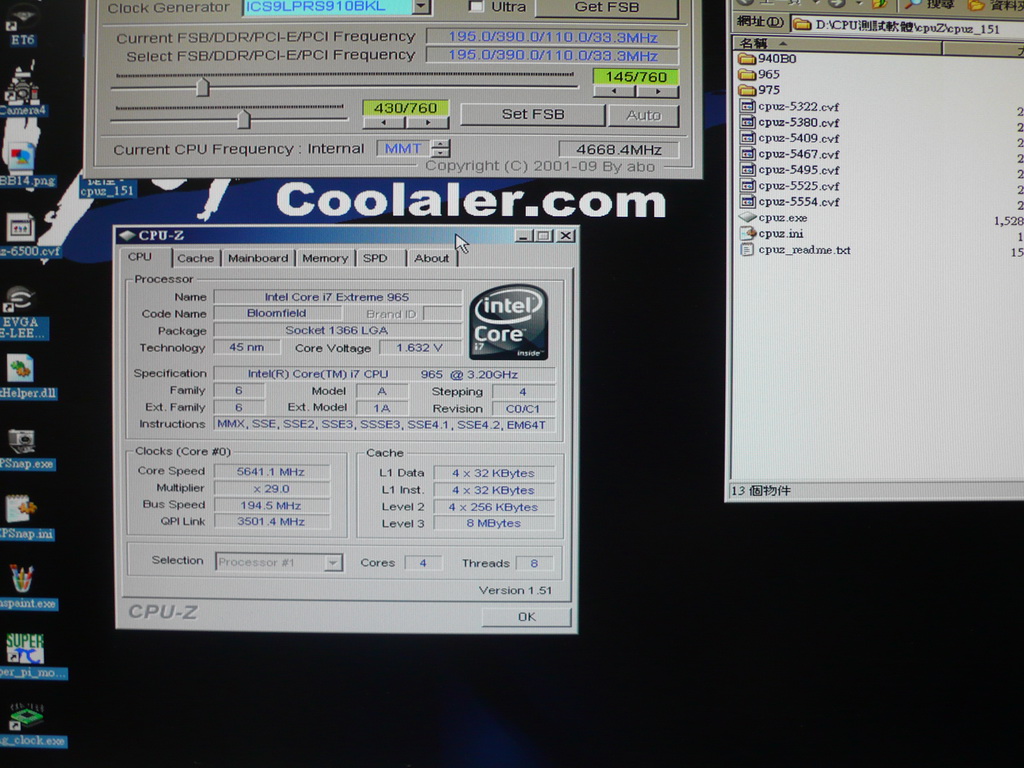Screen dimensions: 1024x768
Task: Select cpuz.ini in the Explorer file list
Action: [x=772, y=233]
